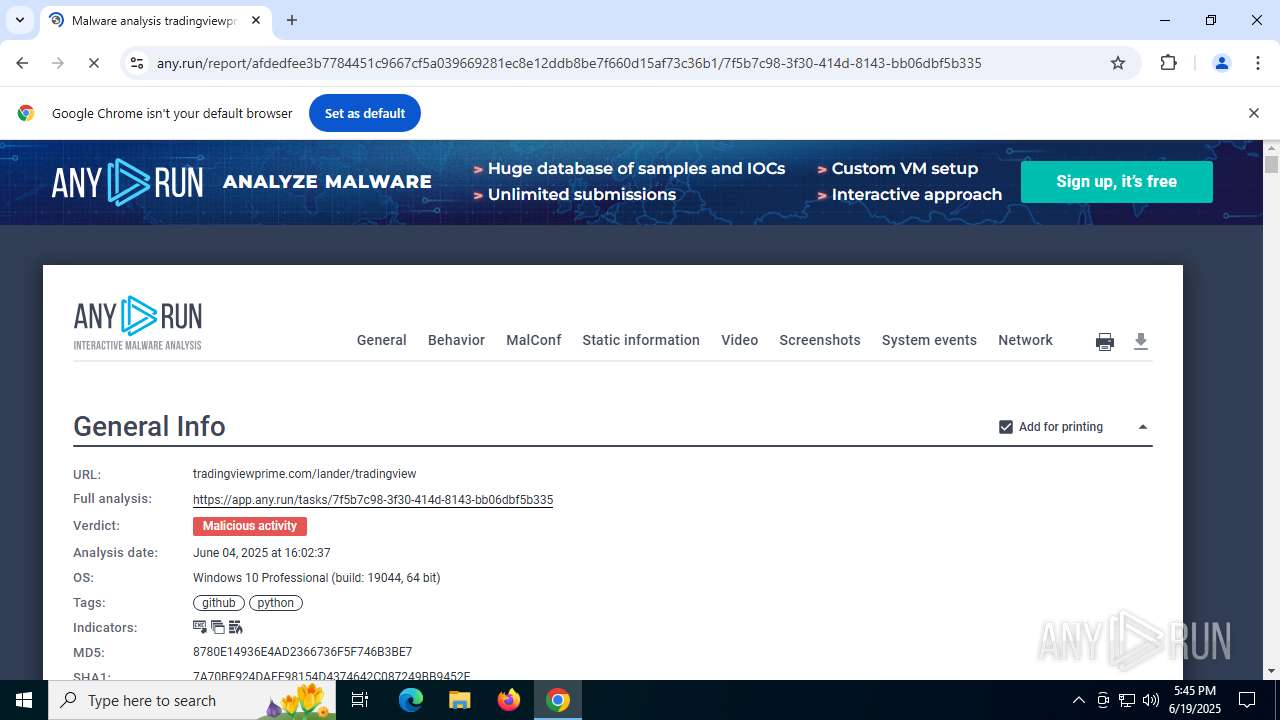Click the address bar URL

(x=569, y=63)
